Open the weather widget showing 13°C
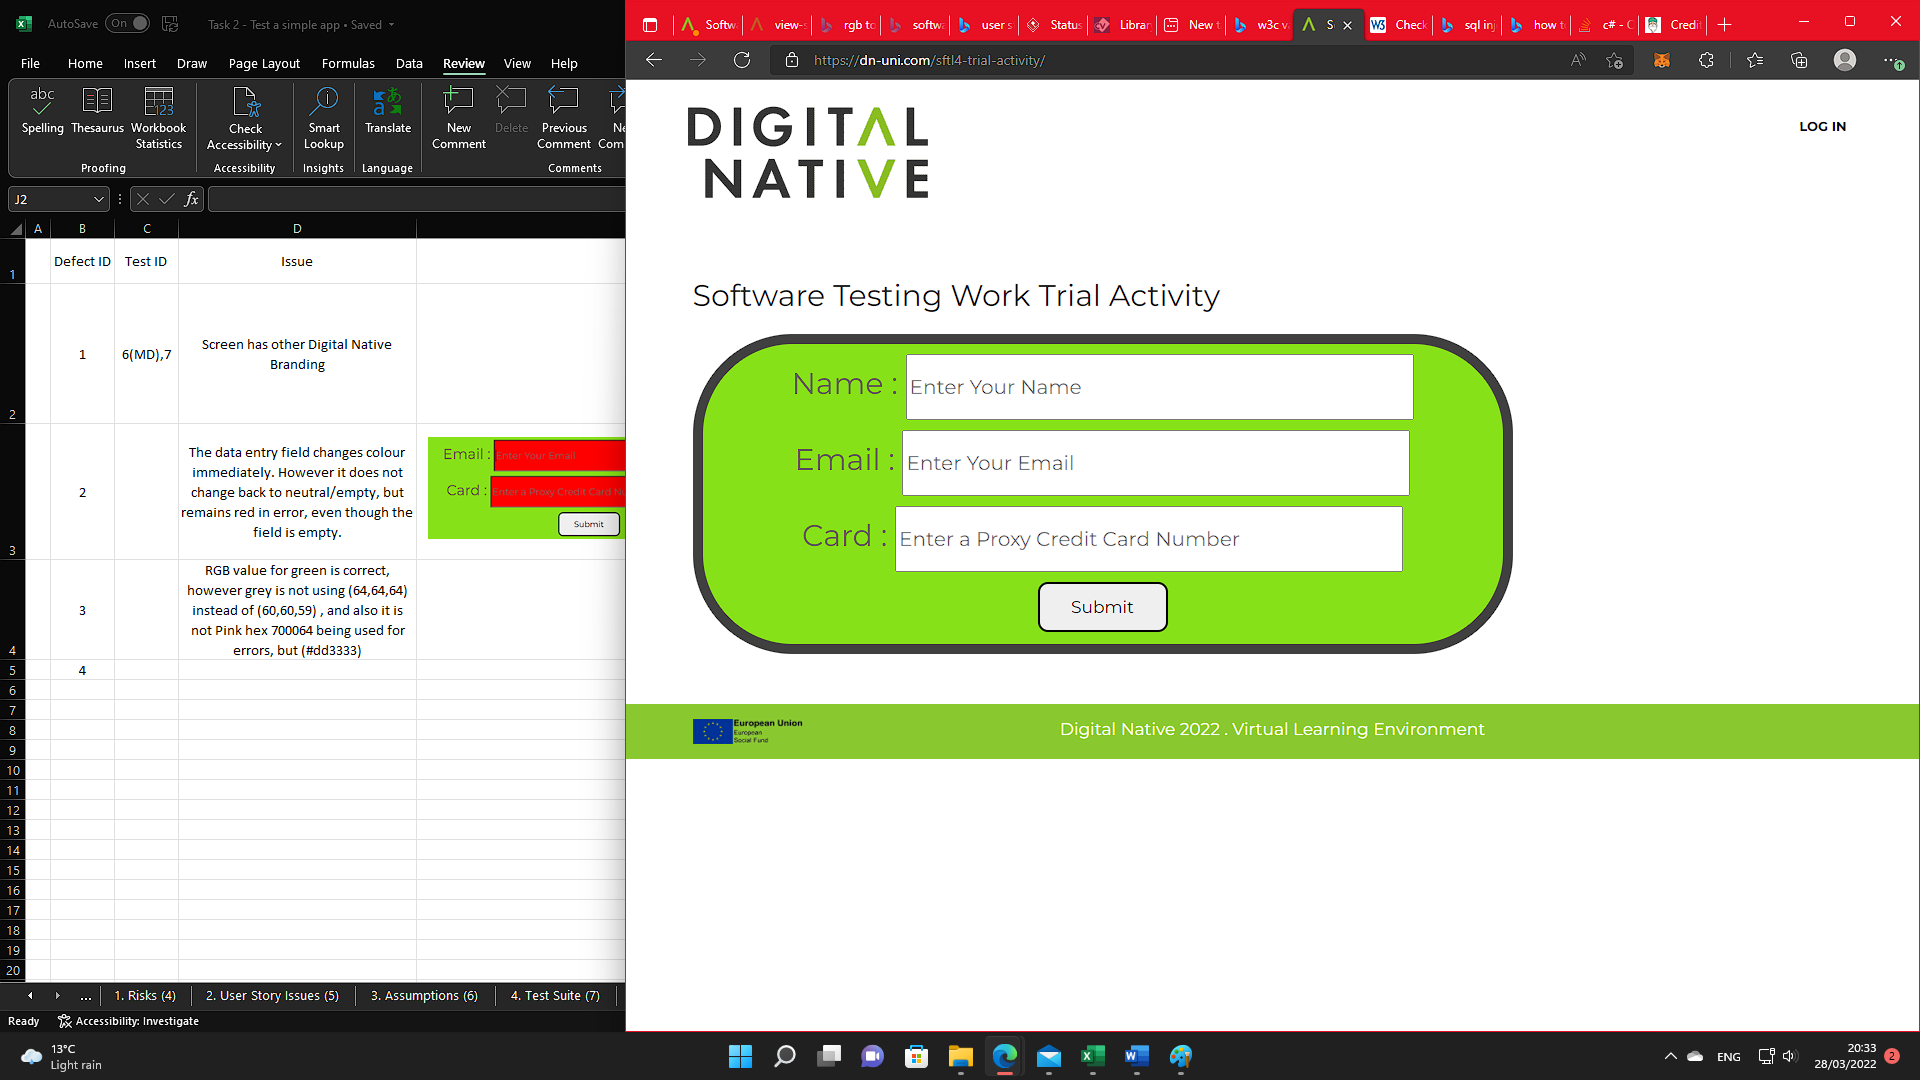This screenshot has height=1080, width=1920. 62,1056
